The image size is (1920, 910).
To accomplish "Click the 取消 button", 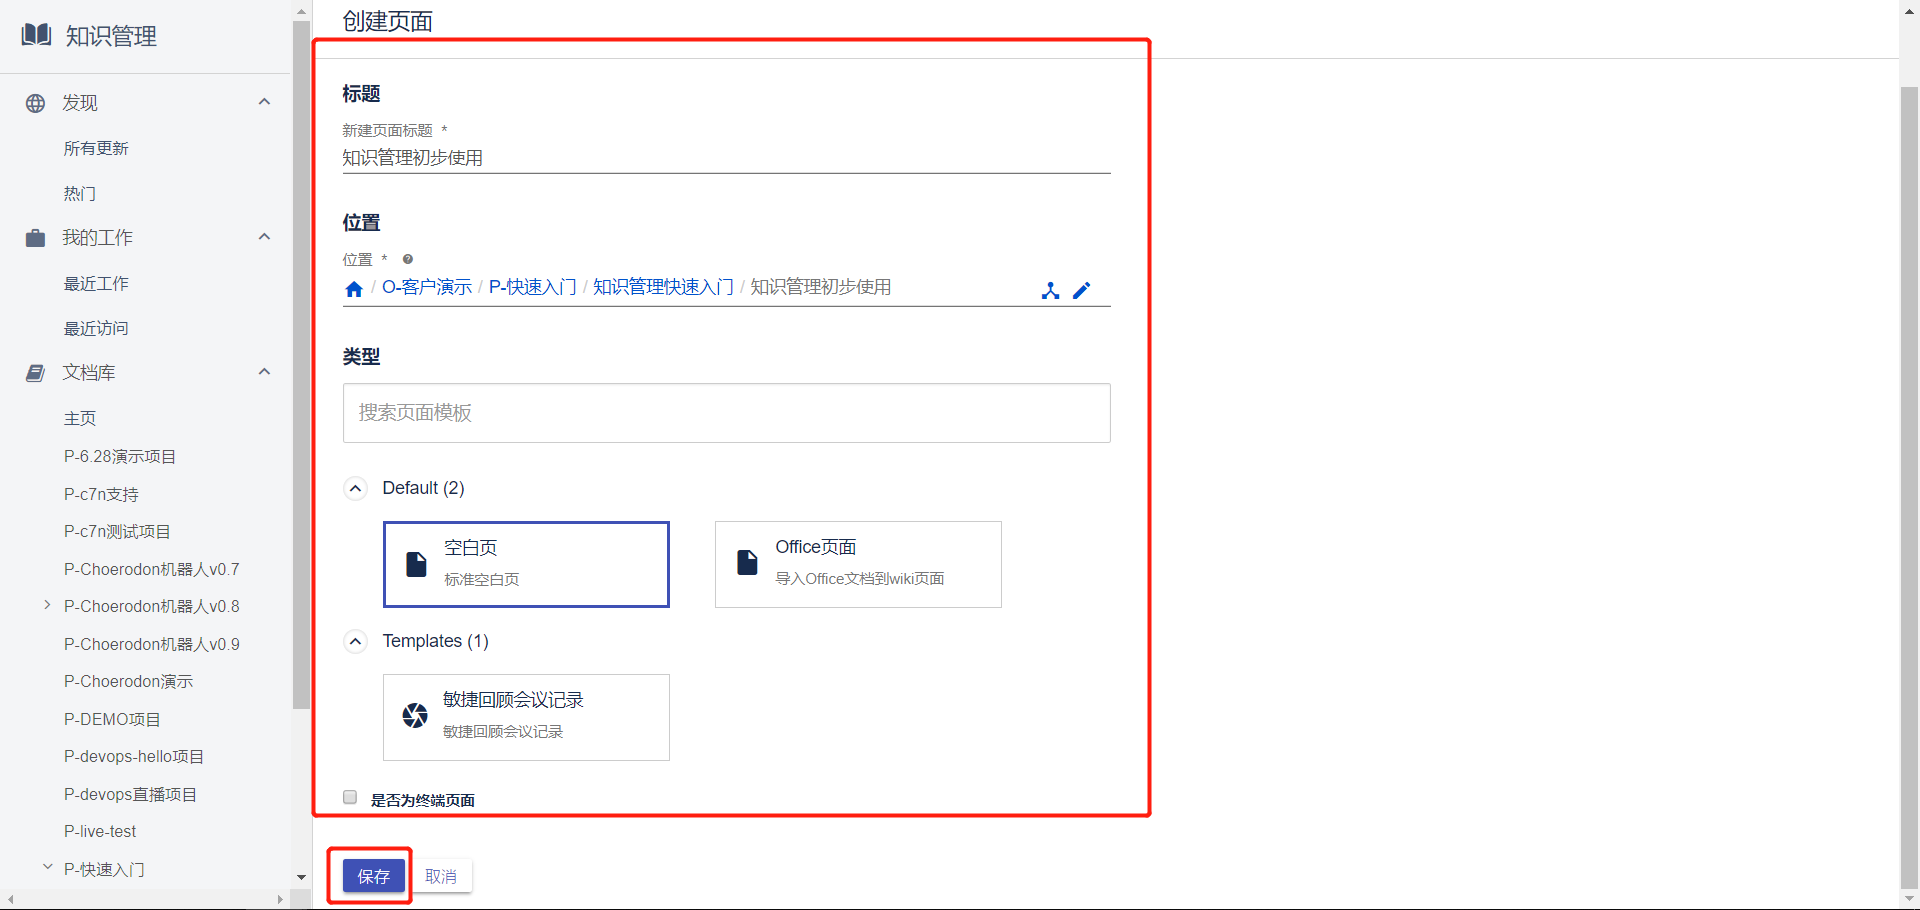I will point(441,876).
